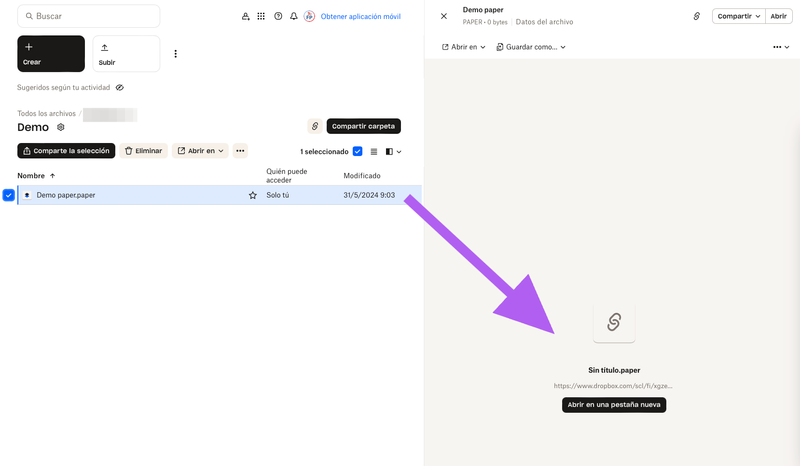Expand the Compartir dropdown in preview
Image resolution: width=800 pixels, height=466 pixels.
[x=739, y=16]
